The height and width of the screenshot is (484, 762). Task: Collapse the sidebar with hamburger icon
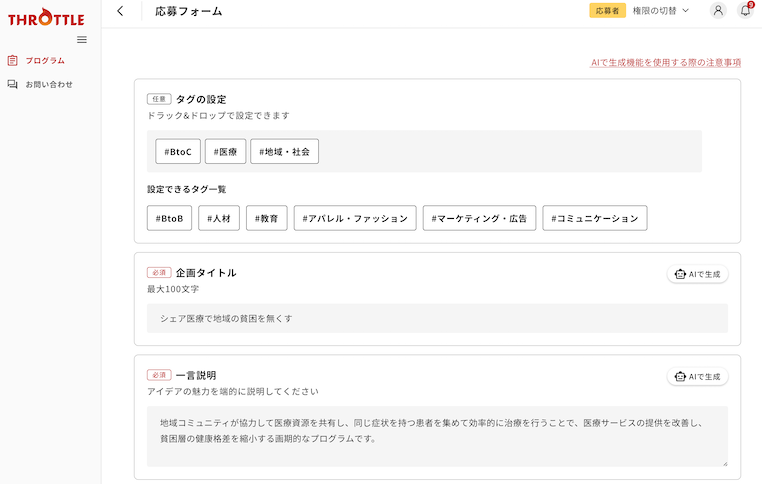click(x=82, y=40)
